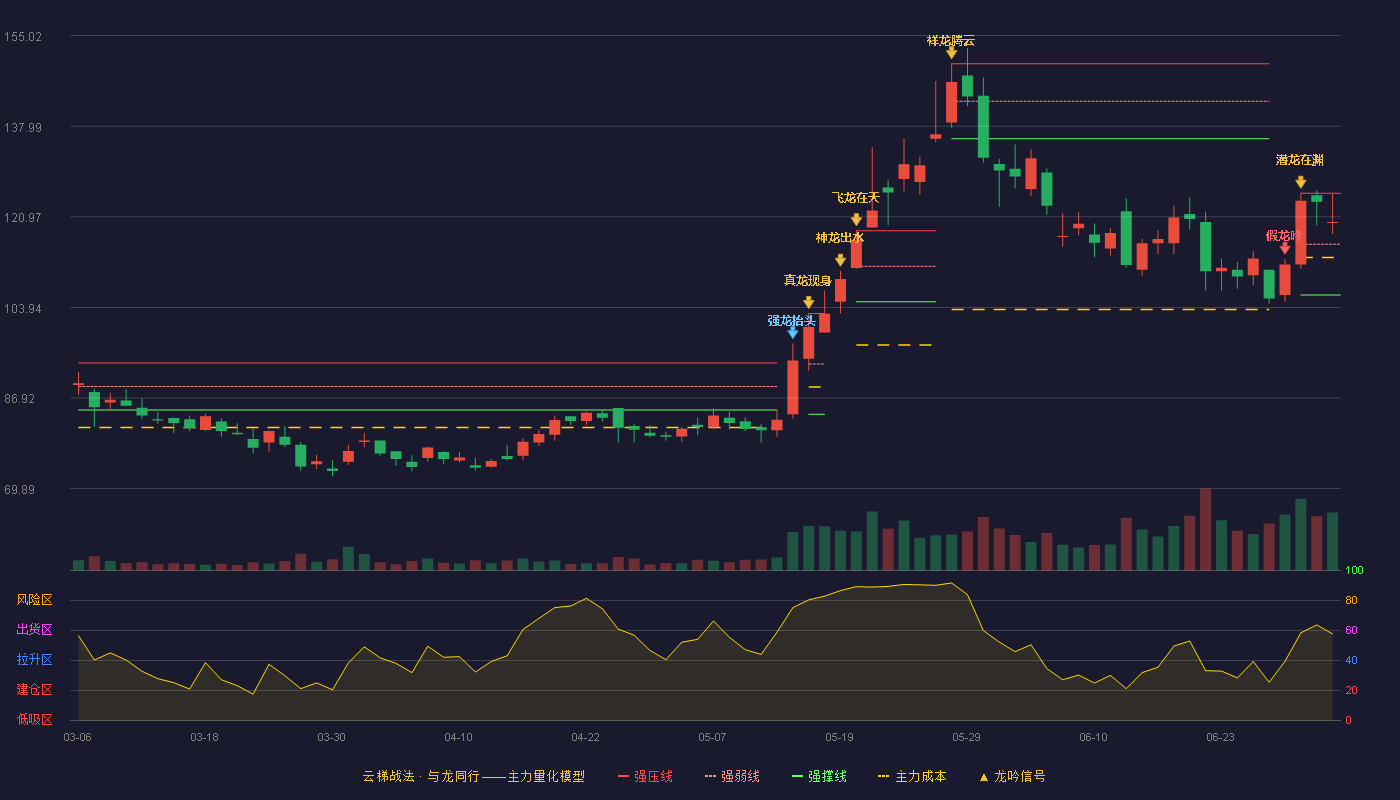1400x800 pixels.
Task: Click the 04-10 date axis label
Action: click(458, 737)
